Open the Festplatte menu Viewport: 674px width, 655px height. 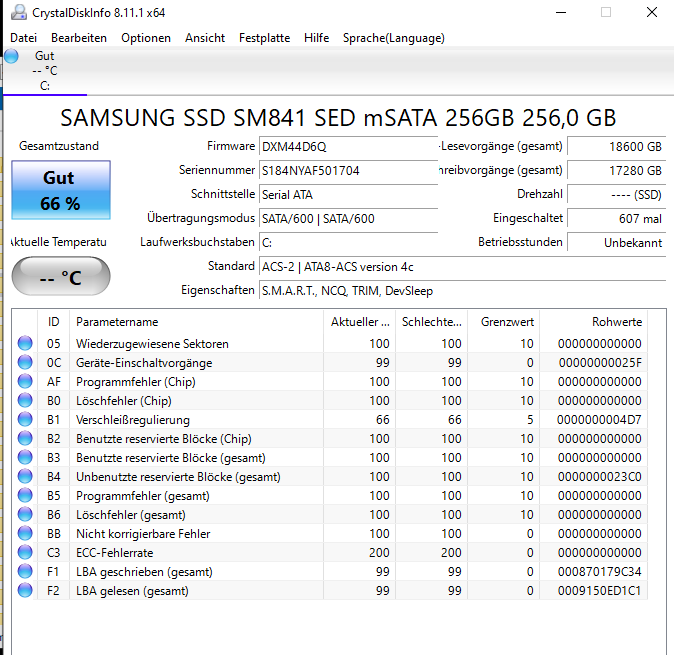point(264,38)
